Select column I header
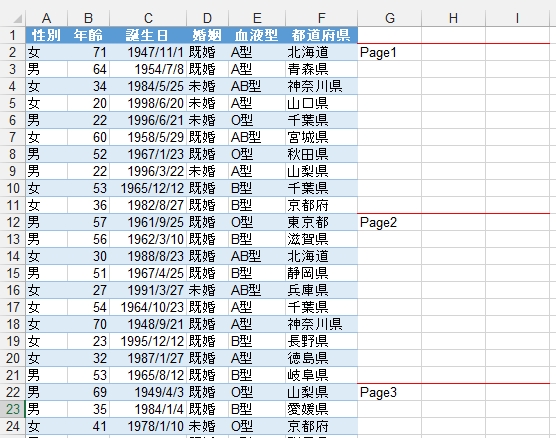Image resolution: width=556 pixels, height=438 pixels. (517, 18)
